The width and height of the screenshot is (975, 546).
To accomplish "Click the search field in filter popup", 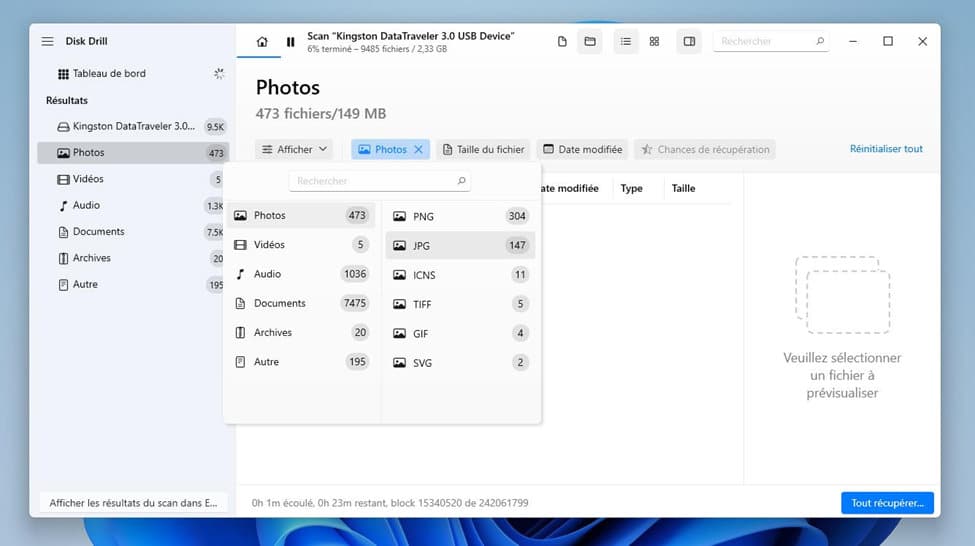I will click(379, 181).
